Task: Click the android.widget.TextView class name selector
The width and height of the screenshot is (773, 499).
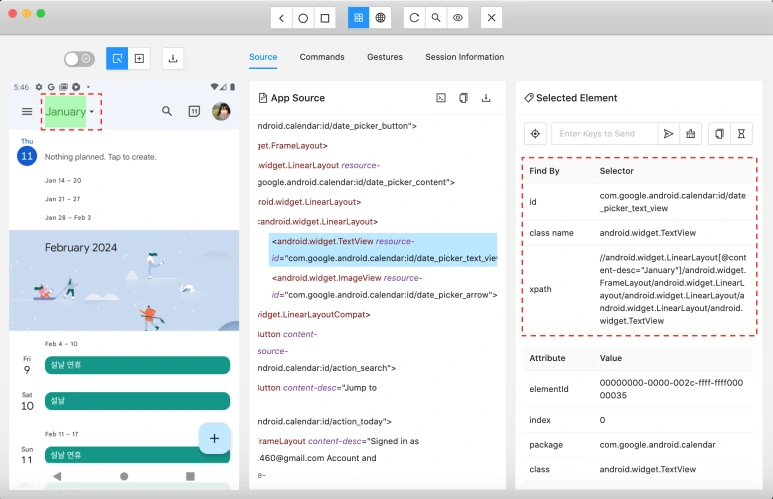Action: (x=647, y=233)
